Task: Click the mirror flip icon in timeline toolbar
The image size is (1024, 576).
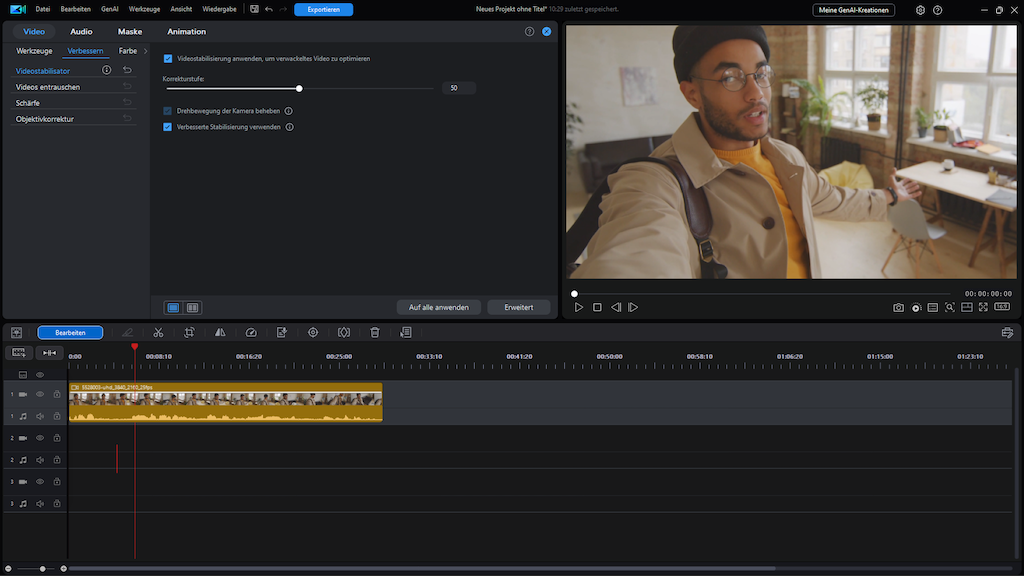Action: tap(220, 332)
